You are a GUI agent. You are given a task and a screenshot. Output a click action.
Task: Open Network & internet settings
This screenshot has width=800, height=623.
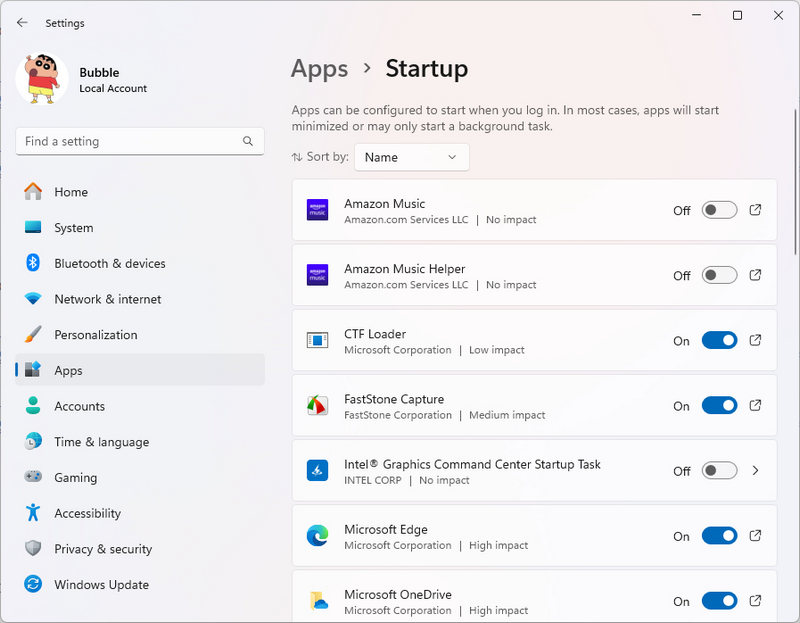pos(140,299)
